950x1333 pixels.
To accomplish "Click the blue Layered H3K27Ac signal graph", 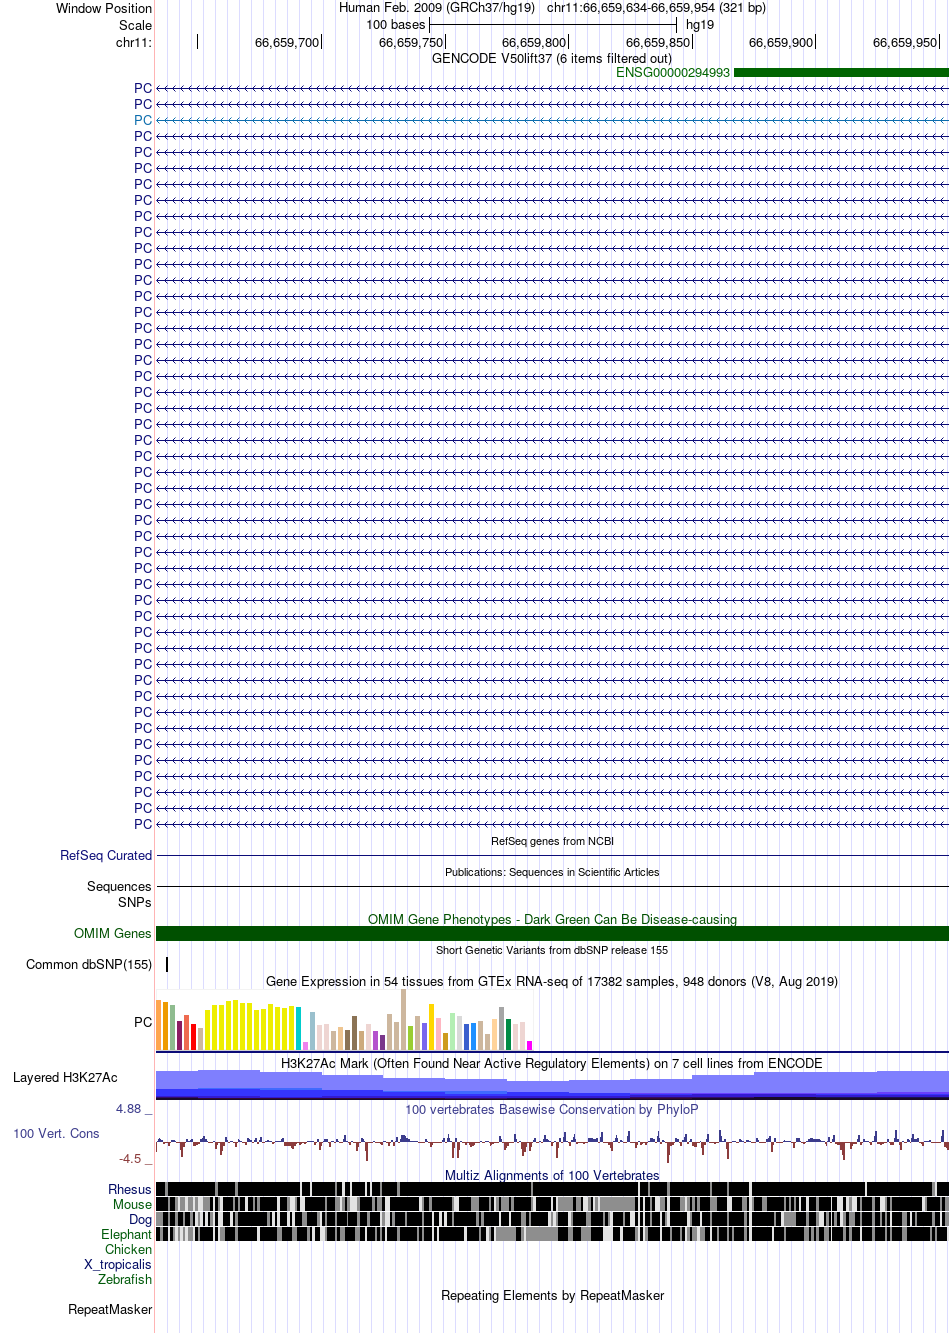I will click(552, 1084).
